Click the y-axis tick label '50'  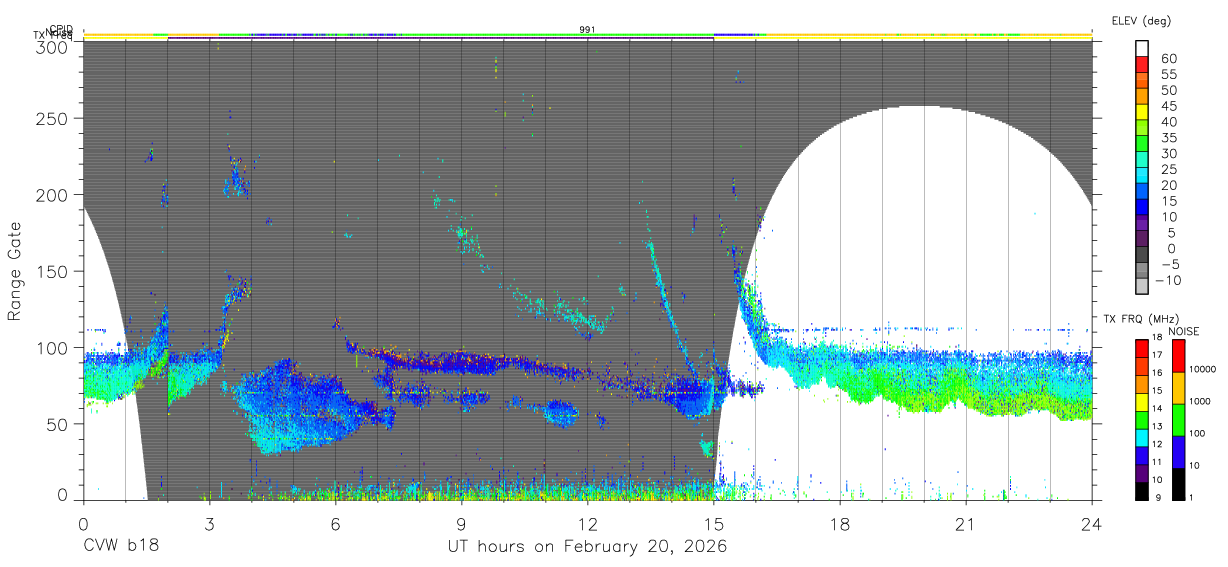tap(58, 424)
